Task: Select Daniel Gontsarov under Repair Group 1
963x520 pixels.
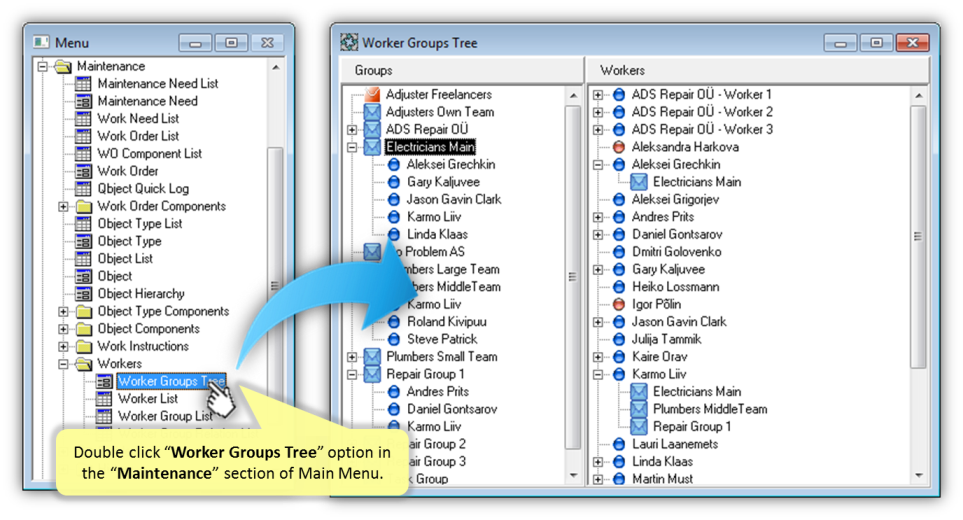Action: coord(451,409)
